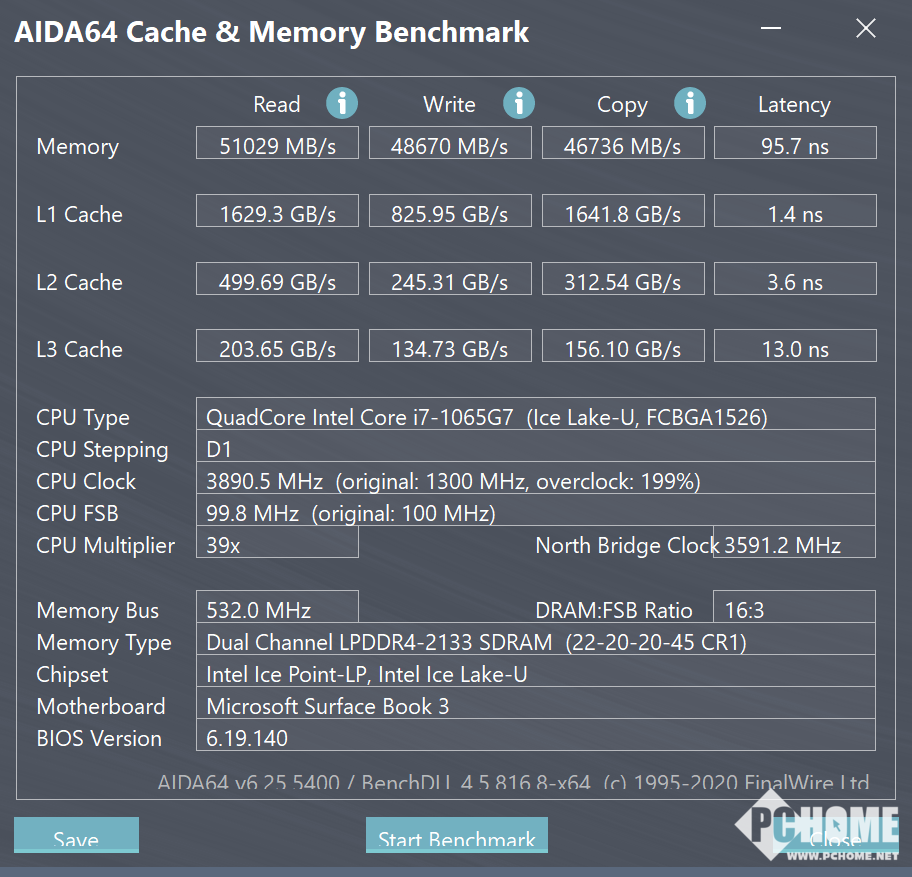
Task: Select the Memory Write 48670 MB/s field
Action: pos(450,142)
